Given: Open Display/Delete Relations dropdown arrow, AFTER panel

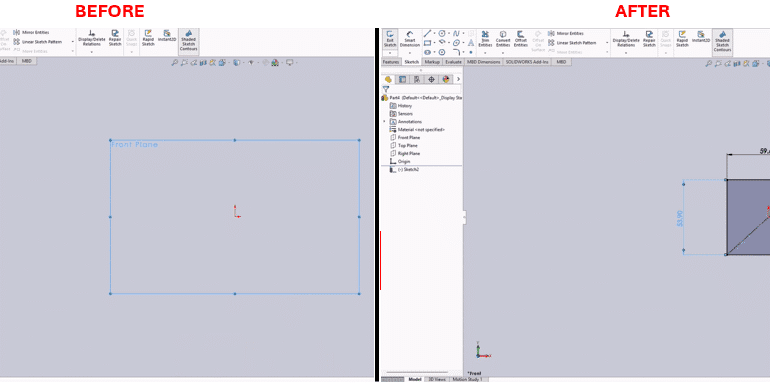Looking at the screenshot, I should point(626,52).
